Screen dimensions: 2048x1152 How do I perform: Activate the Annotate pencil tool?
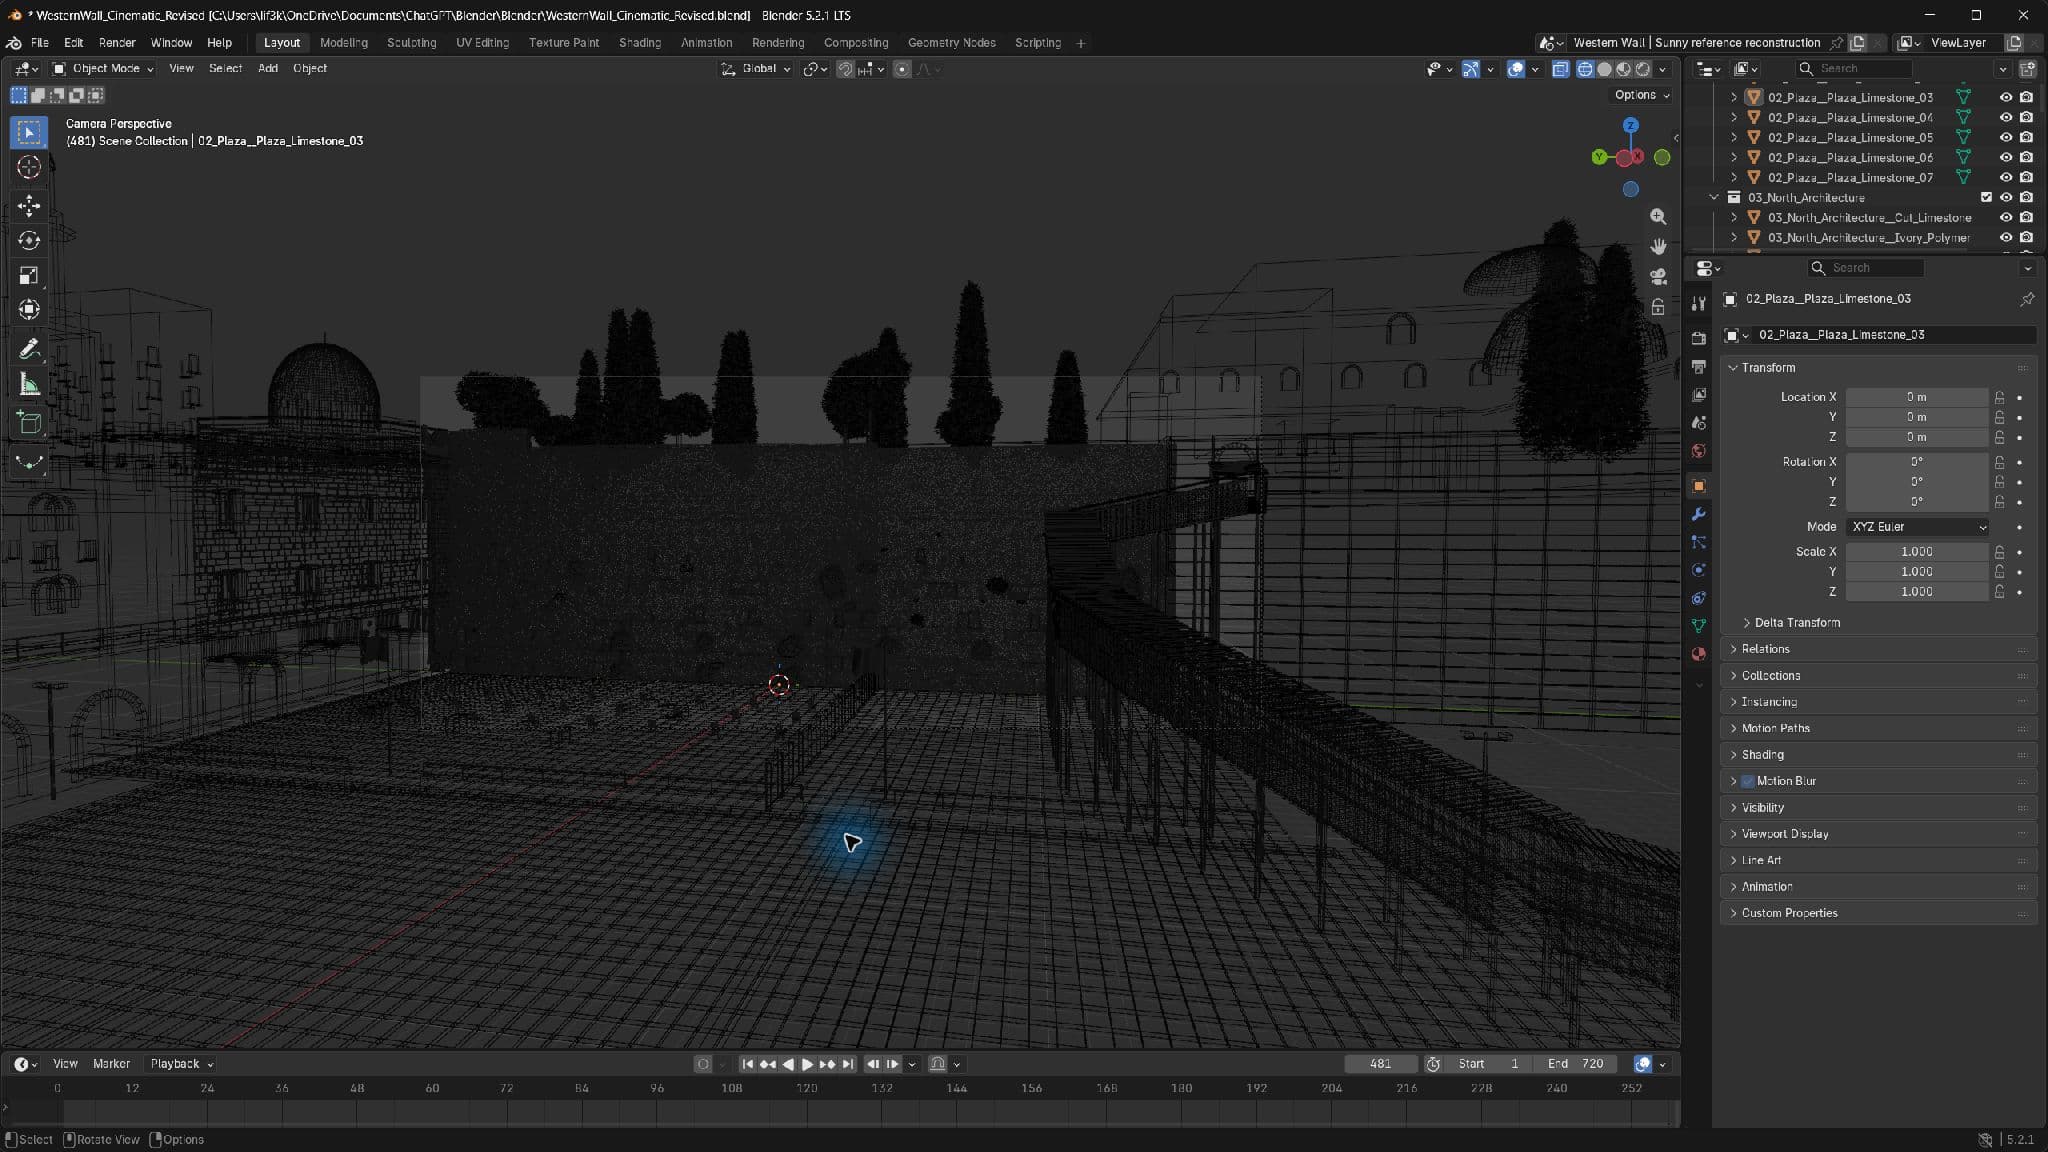(x=29, y=349)
